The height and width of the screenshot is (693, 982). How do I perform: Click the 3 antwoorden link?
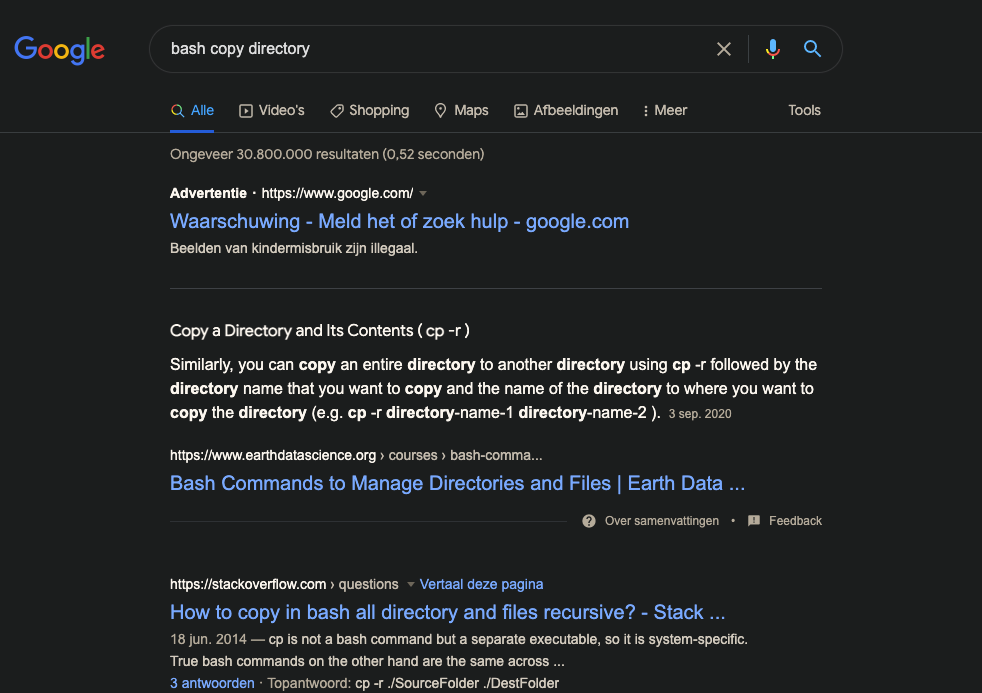point(212,683)
